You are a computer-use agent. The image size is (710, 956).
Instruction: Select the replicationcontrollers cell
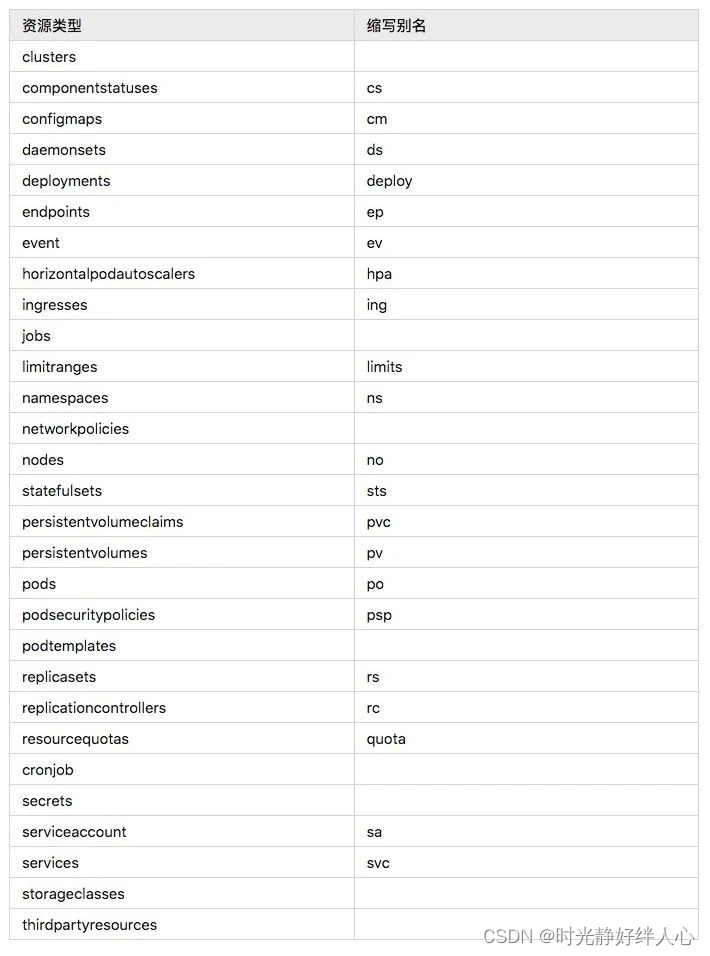pyautogui.click(x=94, y=708)
